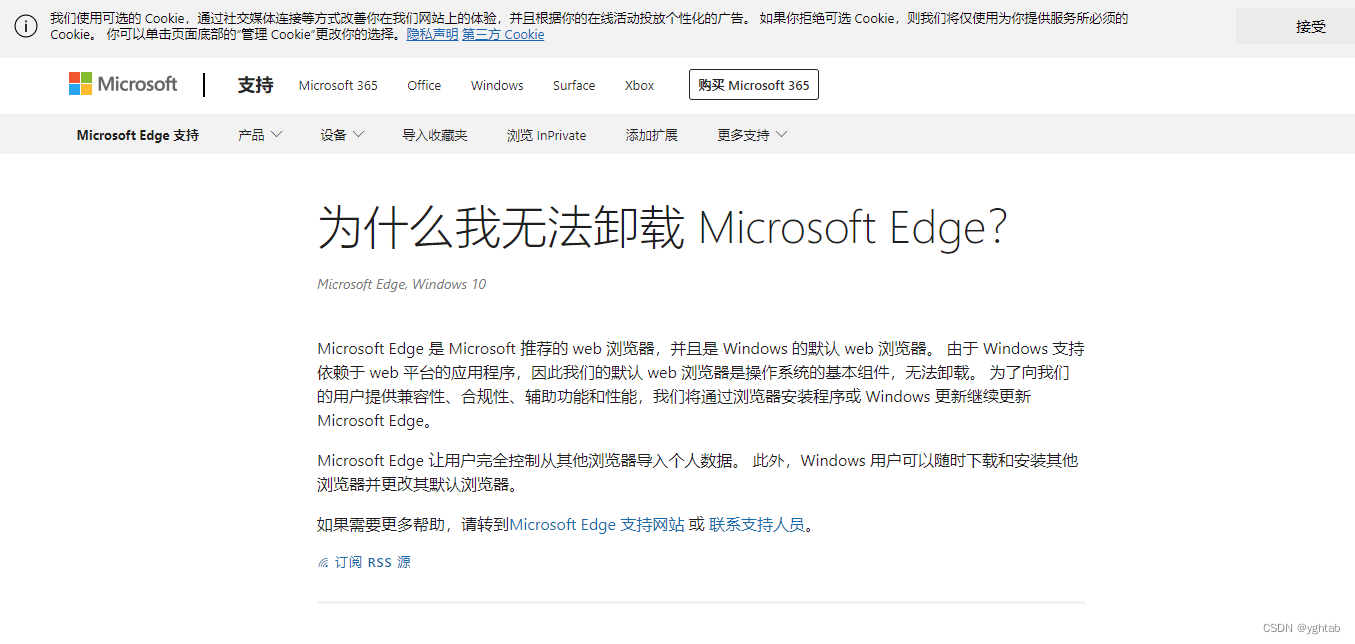This screenshot has width=1355, height=644.
Task: Go to 支持 support home
Action: click(255, 85)
